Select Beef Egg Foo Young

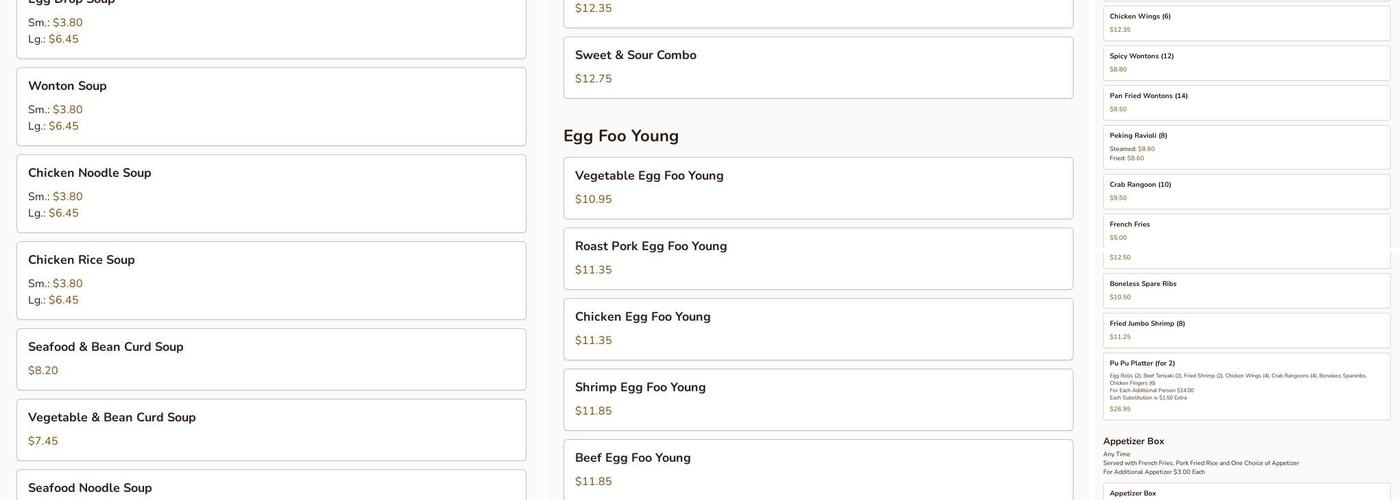click(x=818, y=469)
